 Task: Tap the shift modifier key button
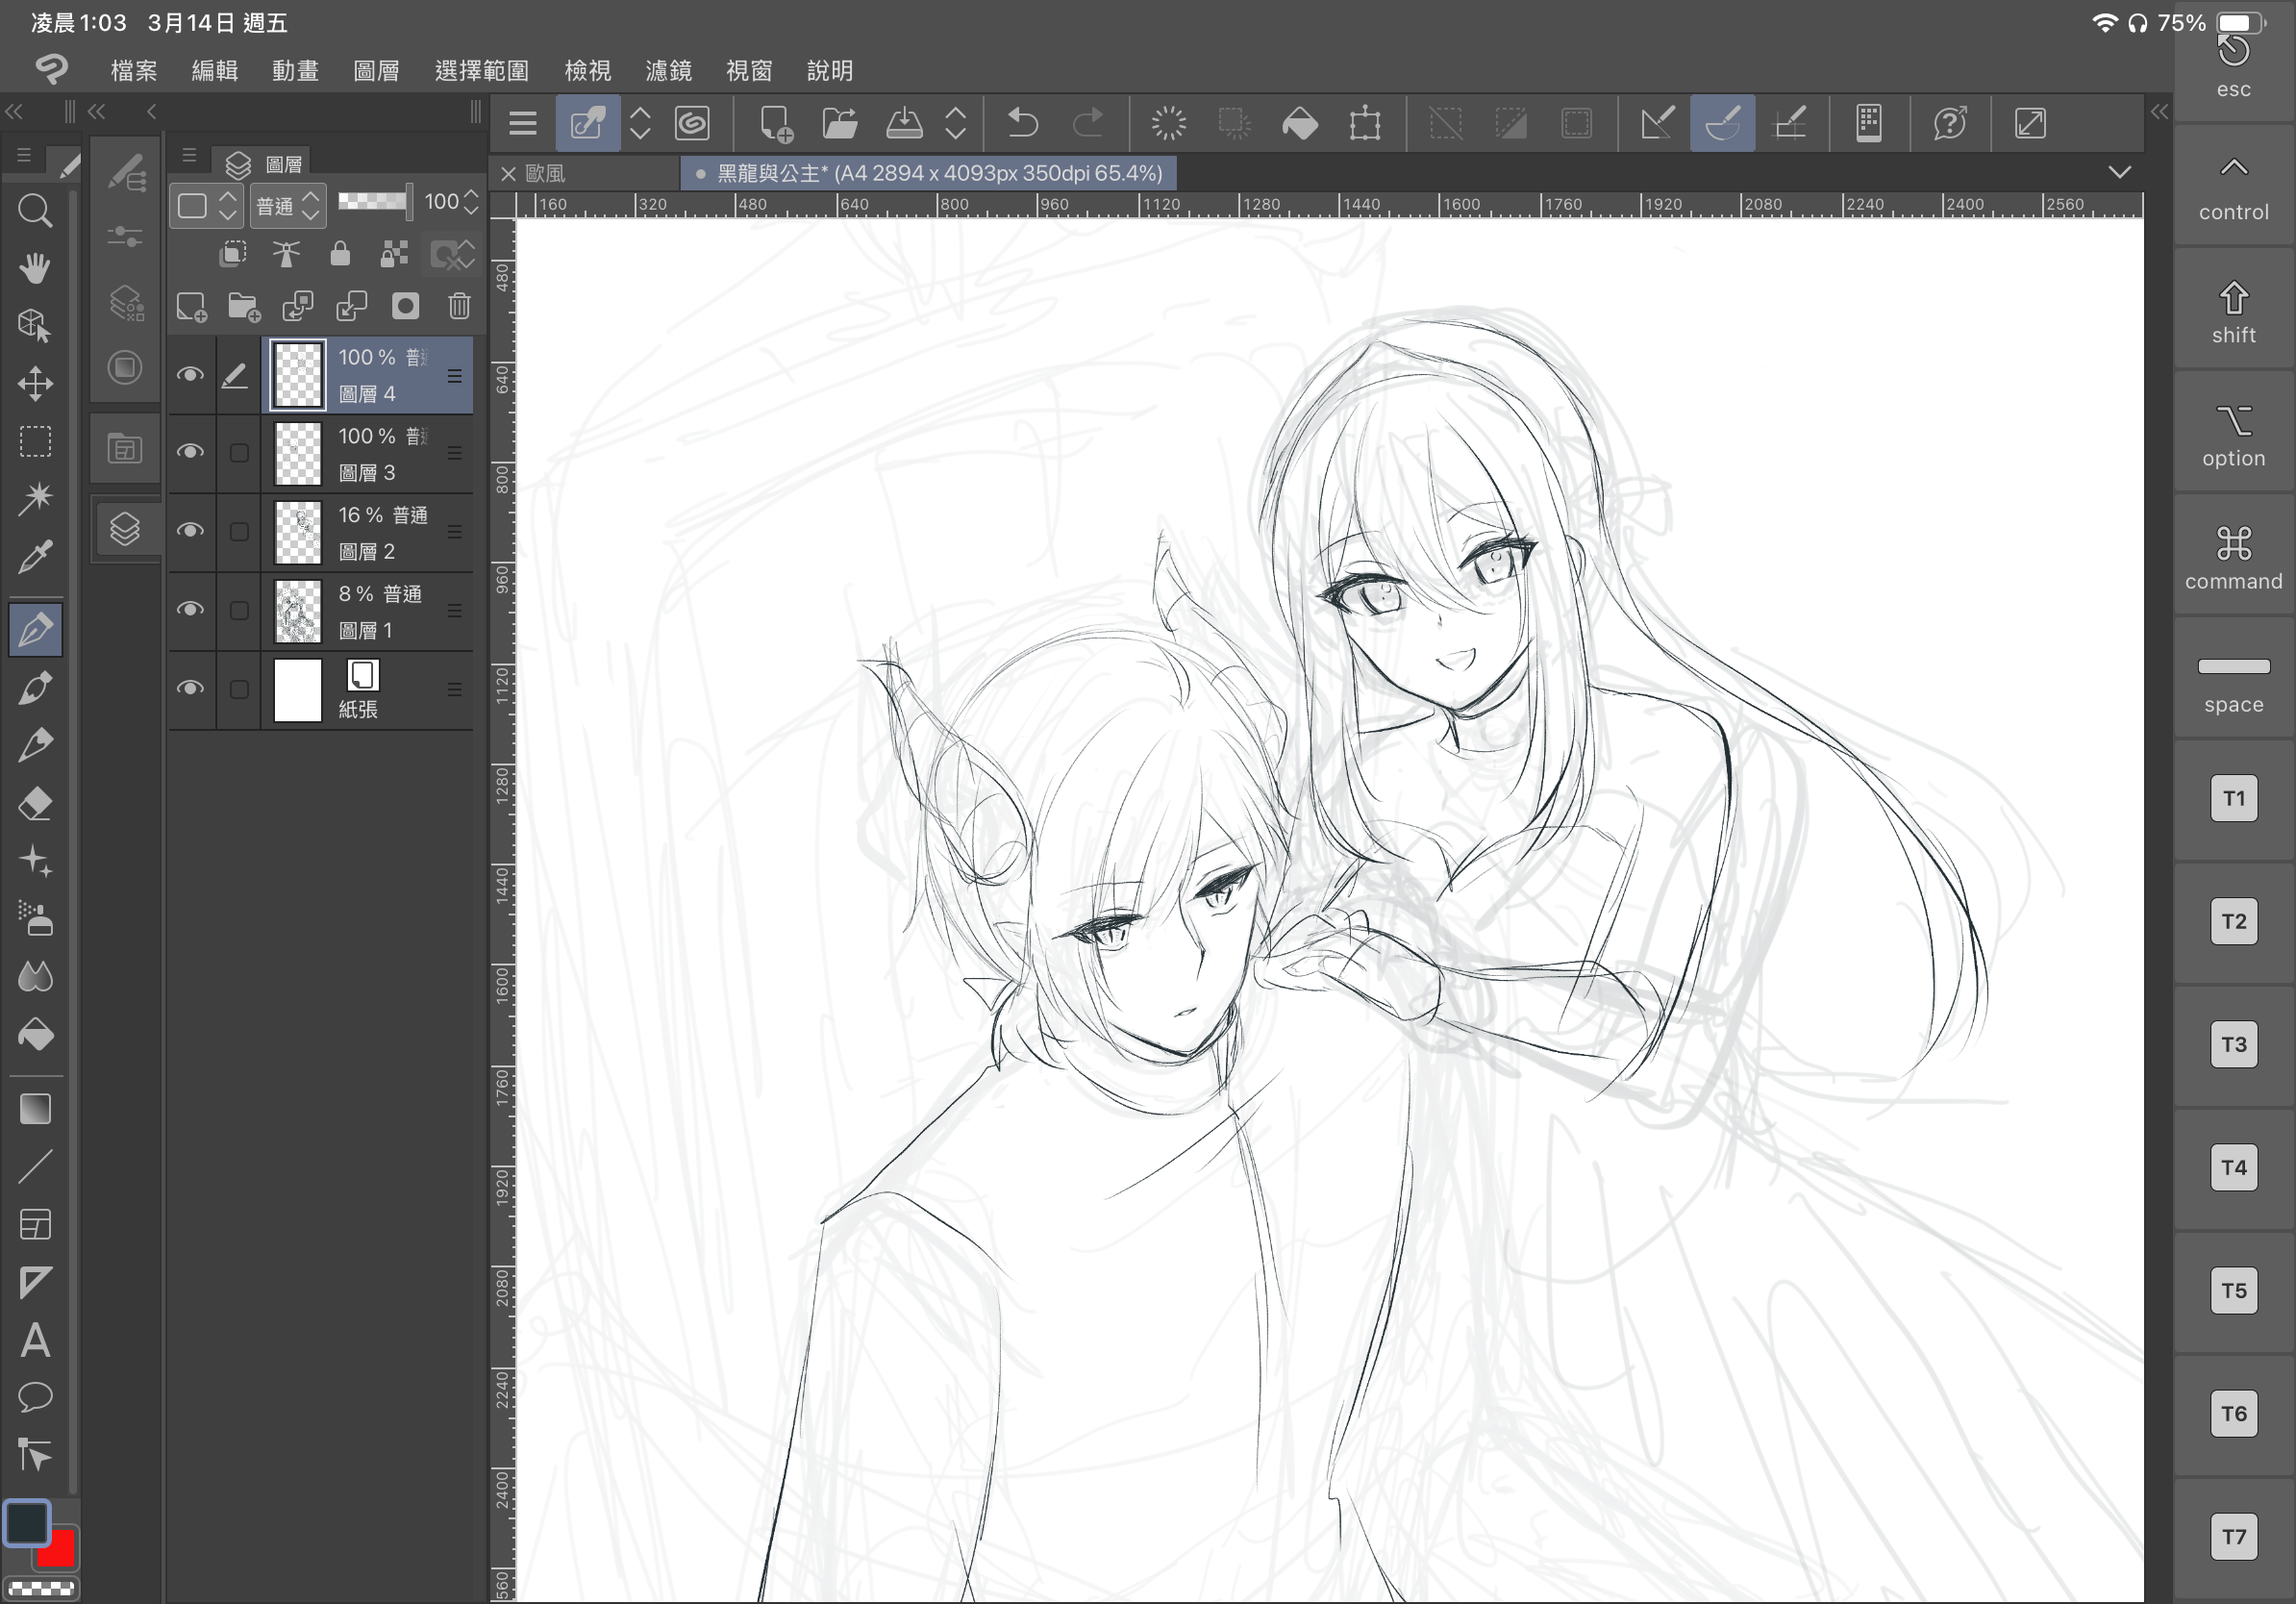(2233, 311)
